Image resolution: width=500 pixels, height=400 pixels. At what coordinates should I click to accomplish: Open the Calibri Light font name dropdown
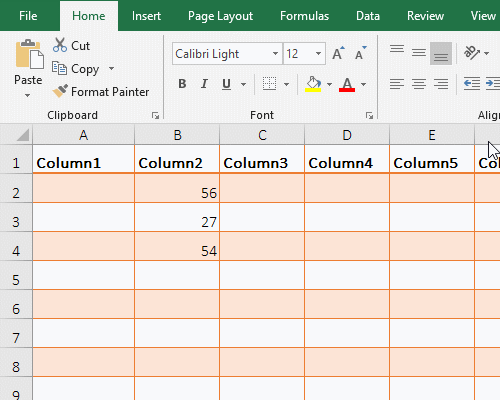click(x=275, y=53)
